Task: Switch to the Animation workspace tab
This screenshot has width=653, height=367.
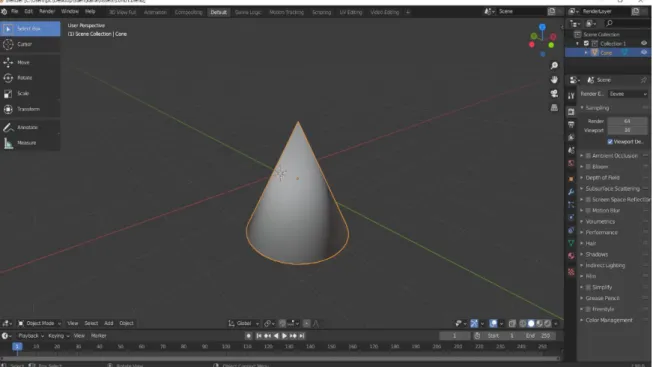Action: coord(155,12)
